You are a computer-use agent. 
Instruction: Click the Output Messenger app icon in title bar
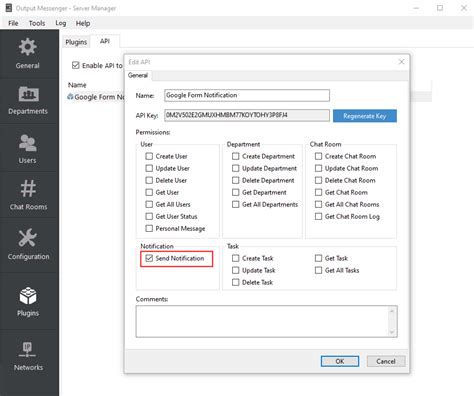(x=8, y=8)
